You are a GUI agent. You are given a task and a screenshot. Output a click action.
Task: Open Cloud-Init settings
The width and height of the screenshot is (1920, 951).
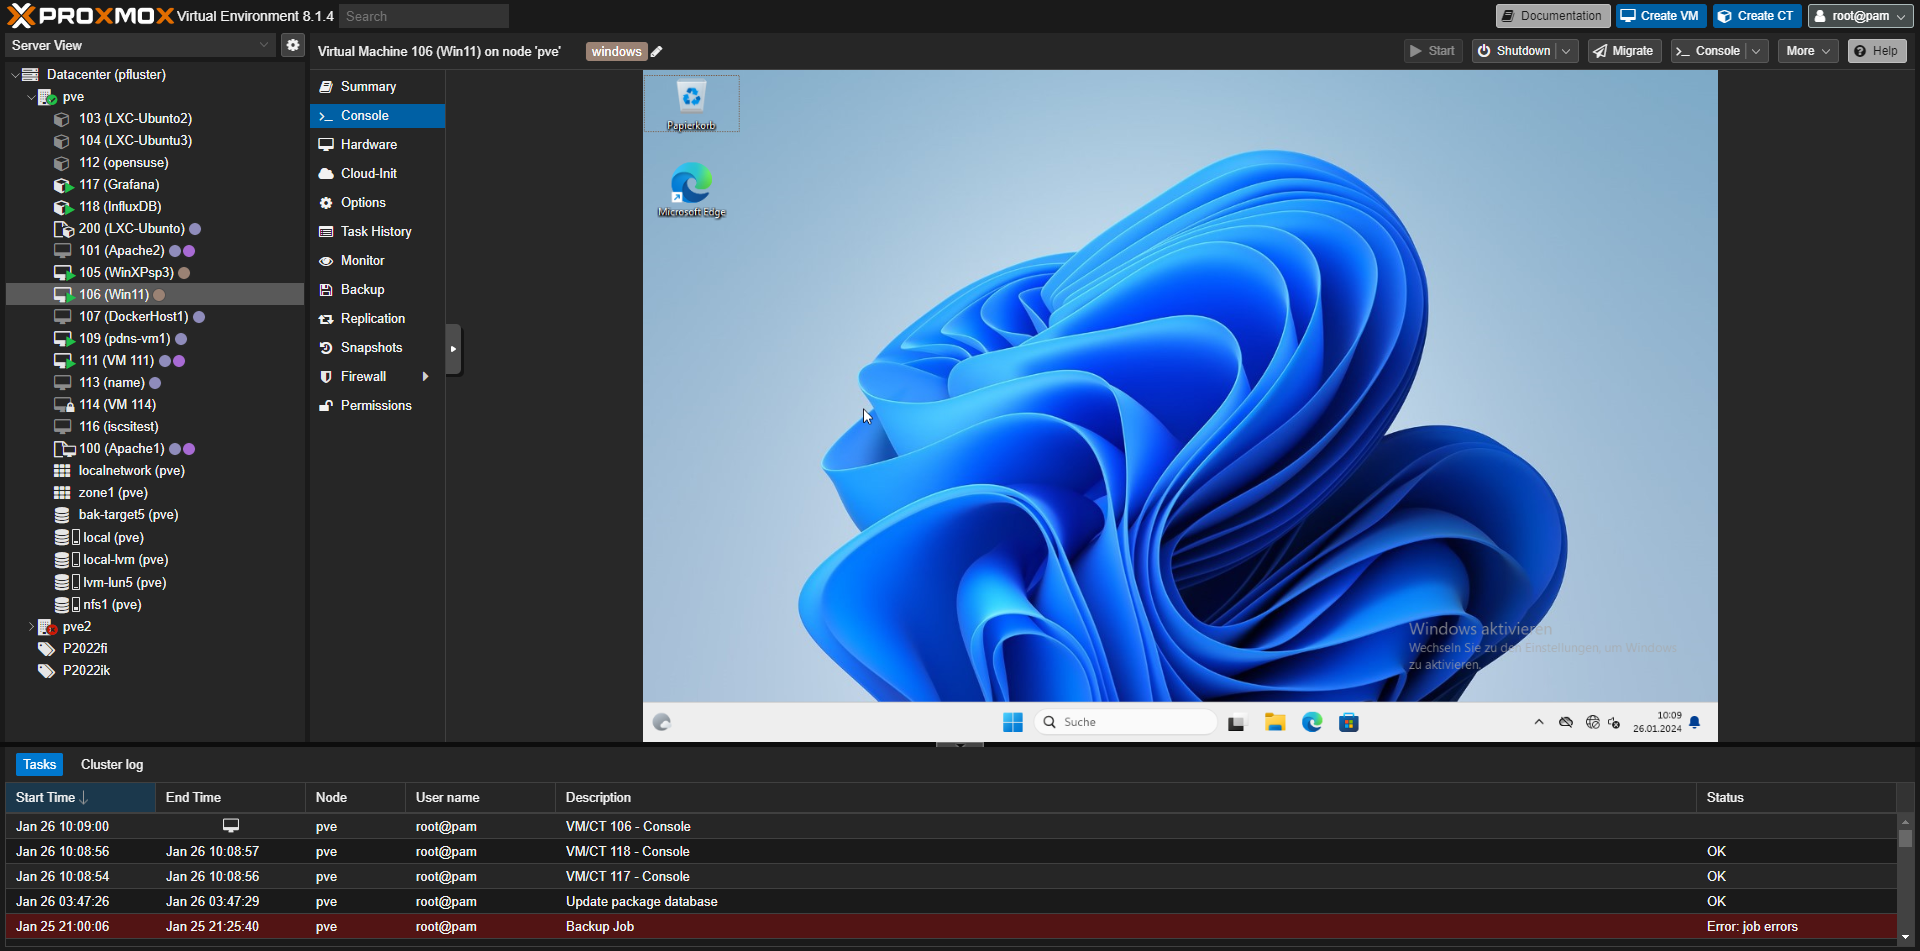tap(377, 174)
